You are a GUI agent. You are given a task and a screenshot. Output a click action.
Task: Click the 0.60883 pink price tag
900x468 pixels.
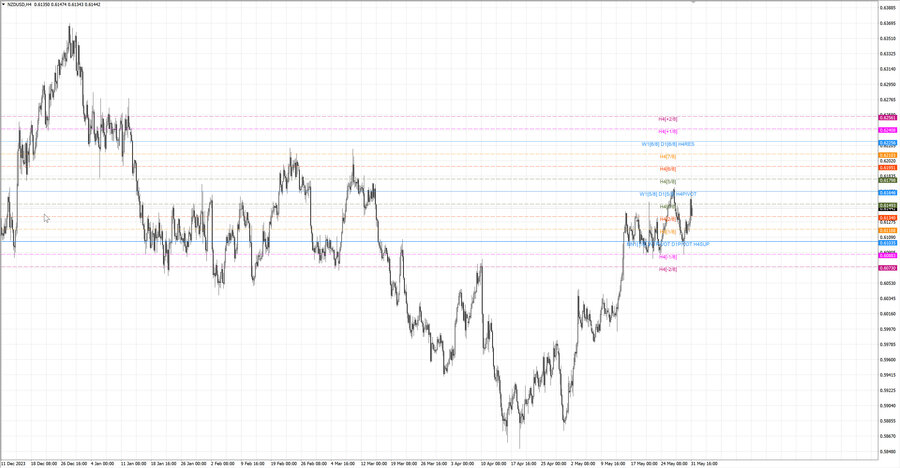click(888, 256)
